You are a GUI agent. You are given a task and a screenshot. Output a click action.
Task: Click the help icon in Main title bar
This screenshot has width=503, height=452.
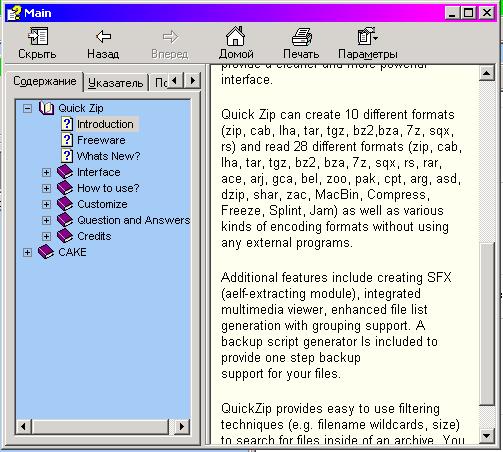tap(14, 13)
